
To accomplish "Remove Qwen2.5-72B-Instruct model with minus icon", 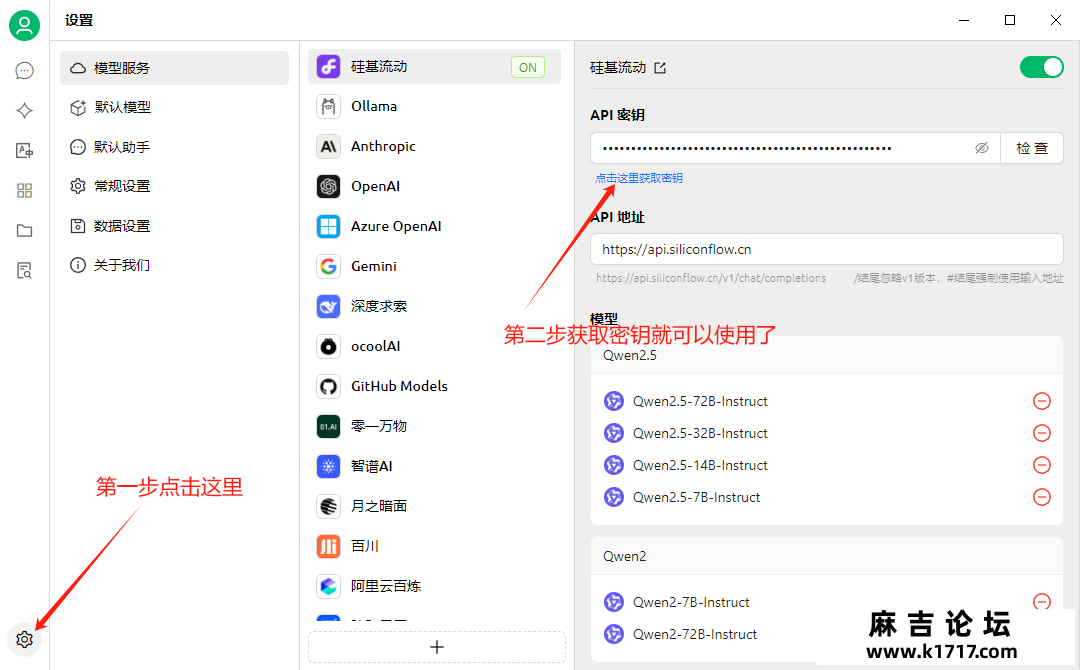I will [1041, 401].
